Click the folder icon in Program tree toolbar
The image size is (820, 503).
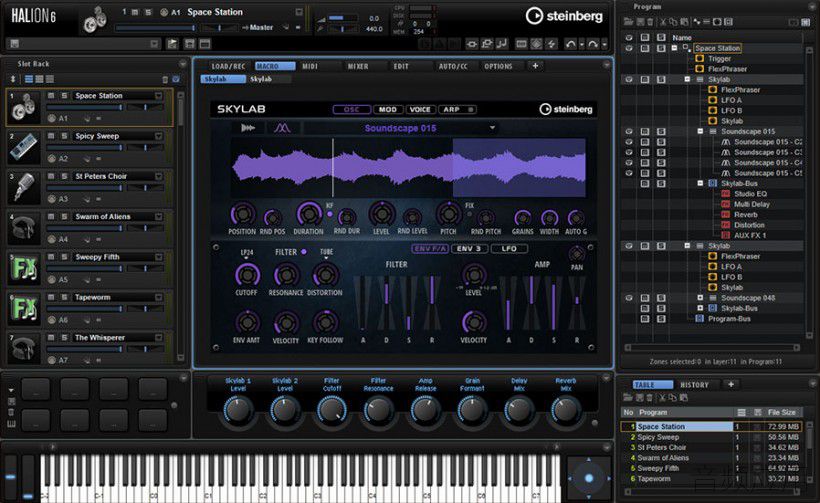click(628, 22)
